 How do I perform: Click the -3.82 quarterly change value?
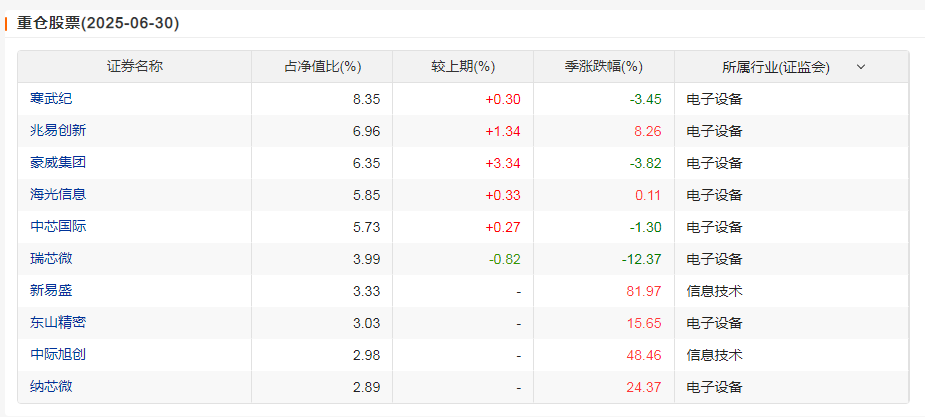point(646,163)
